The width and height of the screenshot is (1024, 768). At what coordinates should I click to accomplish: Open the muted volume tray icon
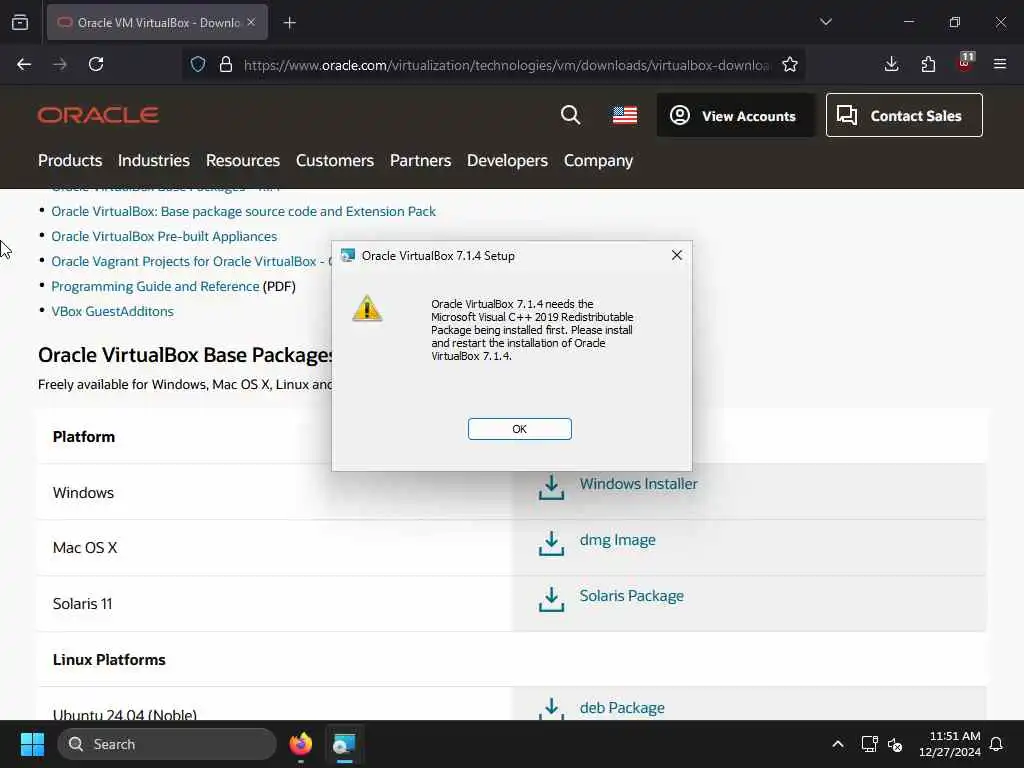point(895,744)
